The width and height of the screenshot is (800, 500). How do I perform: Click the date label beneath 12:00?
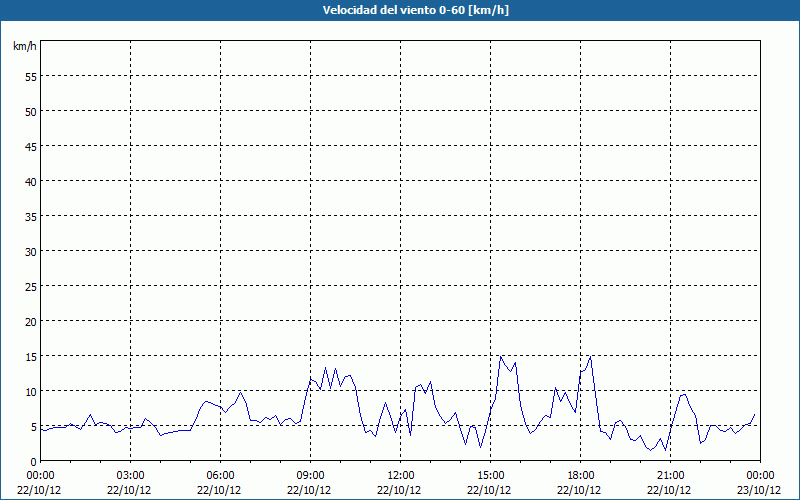coord(399,490)
